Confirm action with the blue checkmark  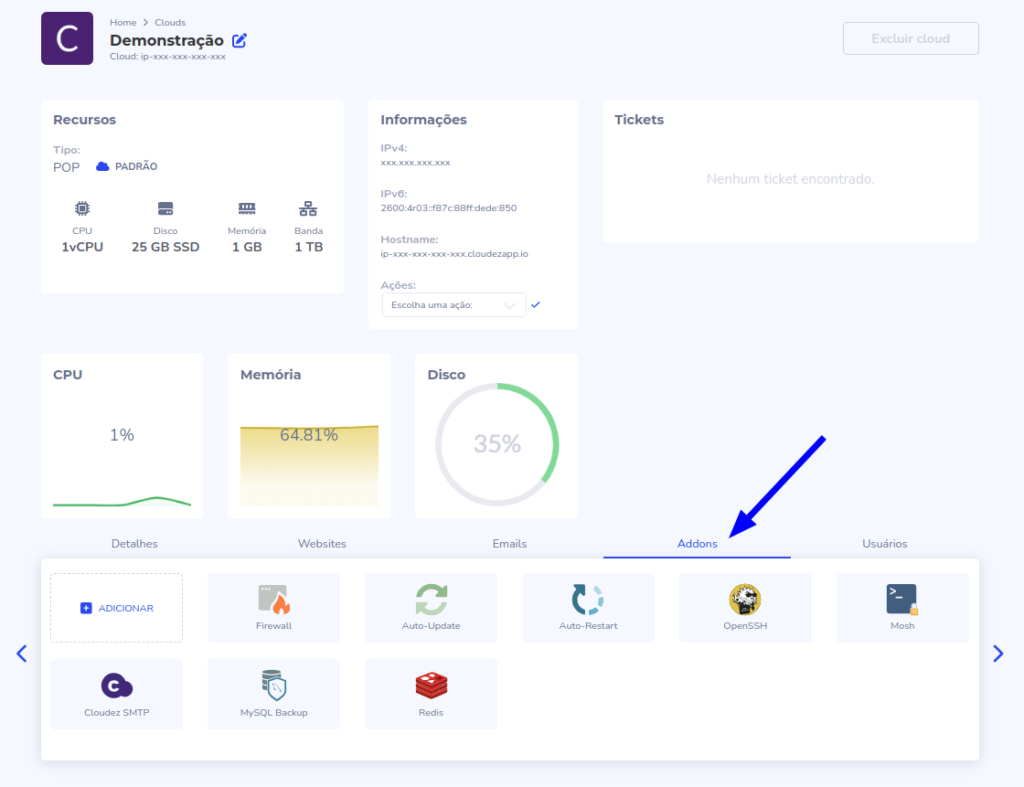(536, 304)
